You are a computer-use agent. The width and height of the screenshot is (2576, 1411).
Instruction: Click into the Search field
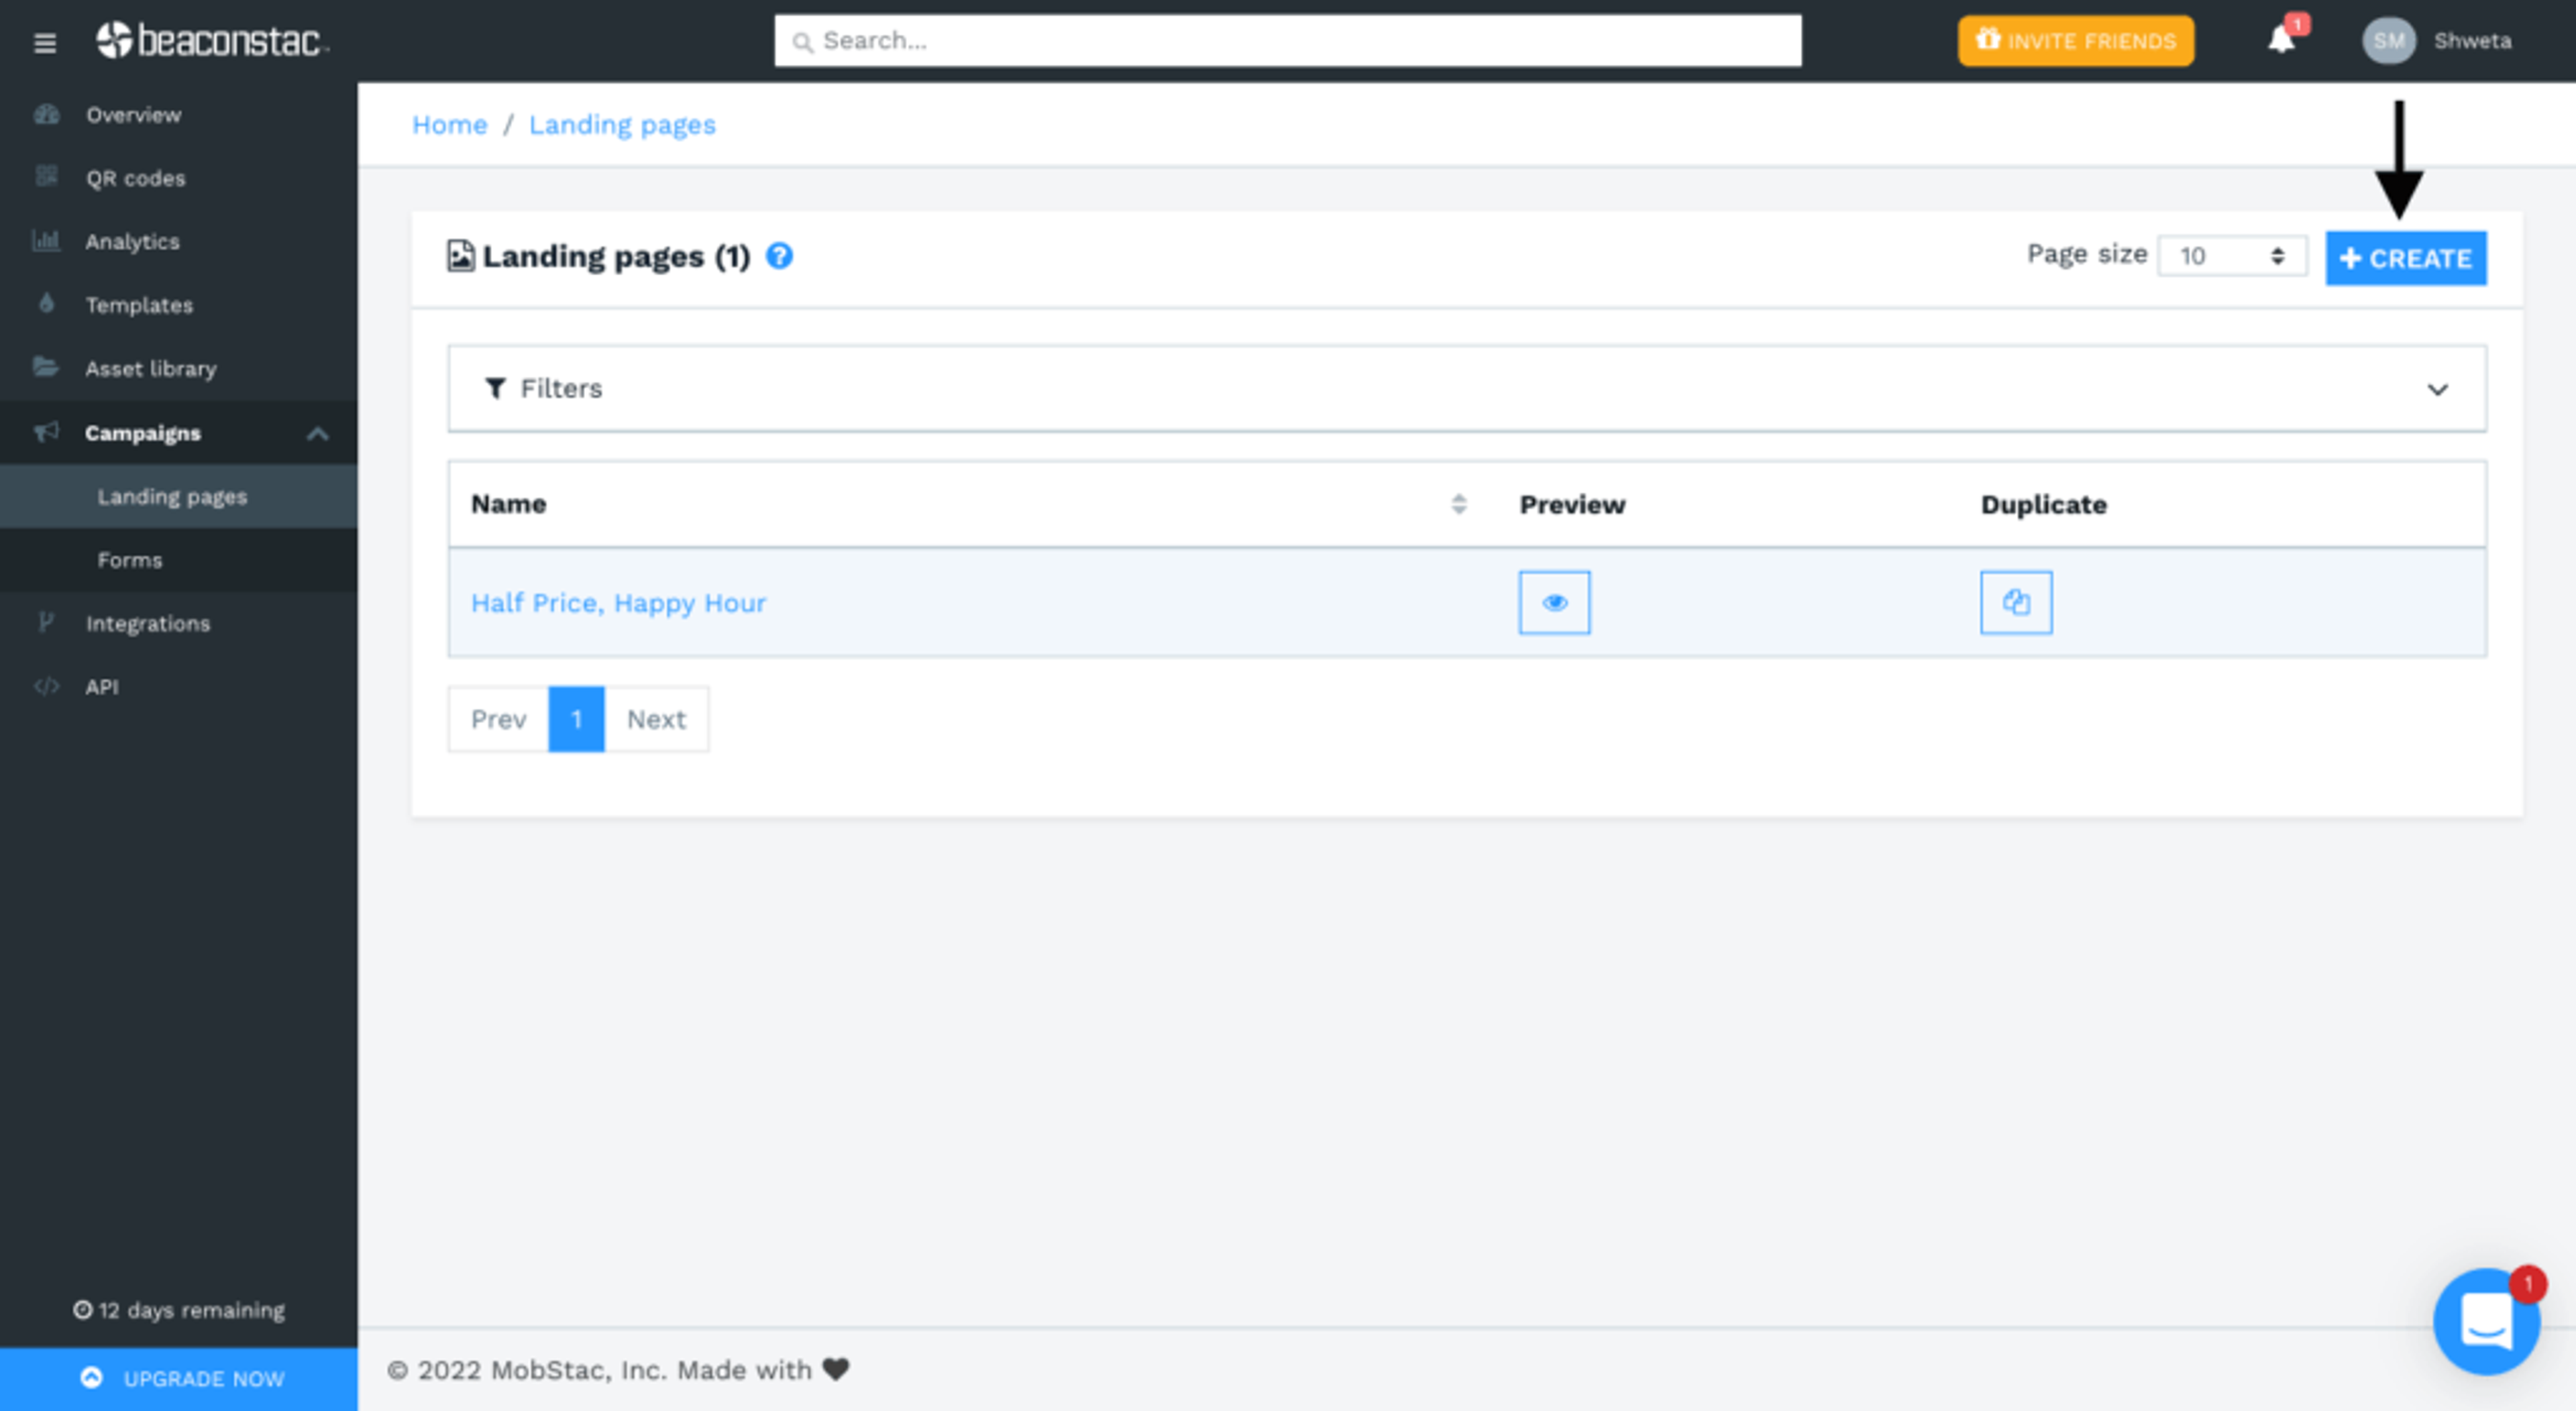pos(1287,41)
